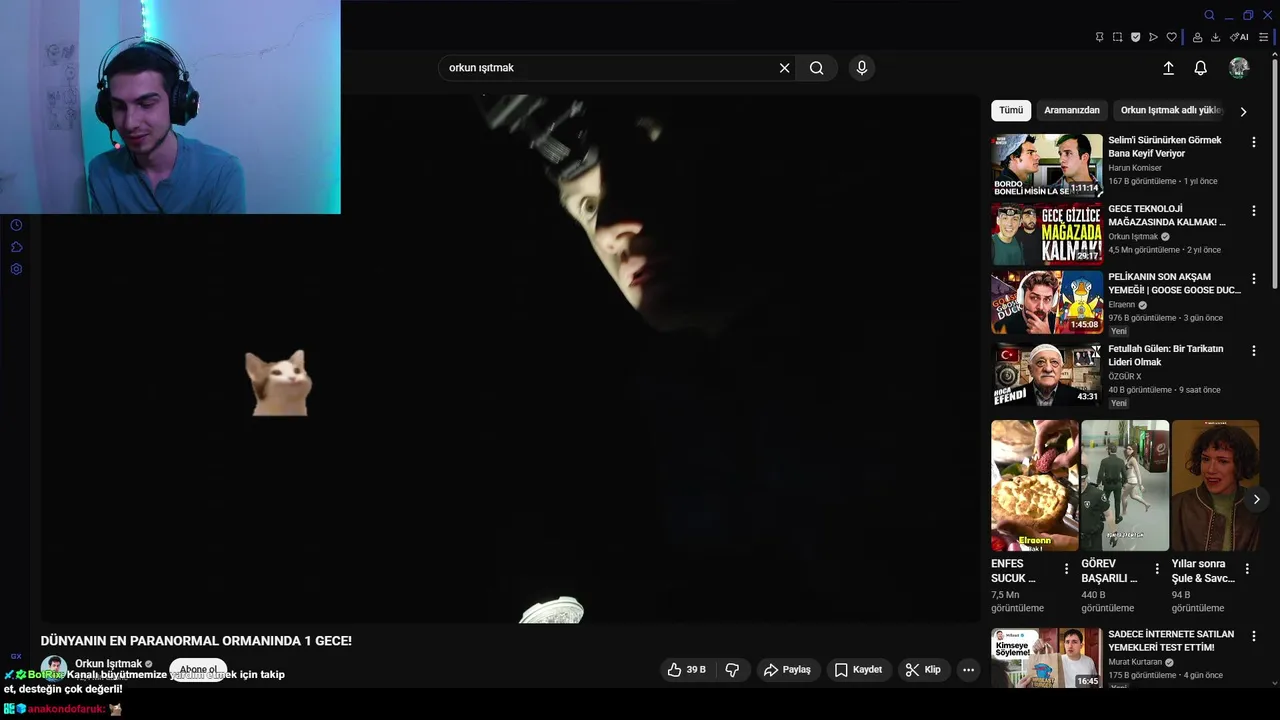Screen dimensions: 1280x720
Task: Open the Murat Kurtaran channel name
Action: (1135, 662)
